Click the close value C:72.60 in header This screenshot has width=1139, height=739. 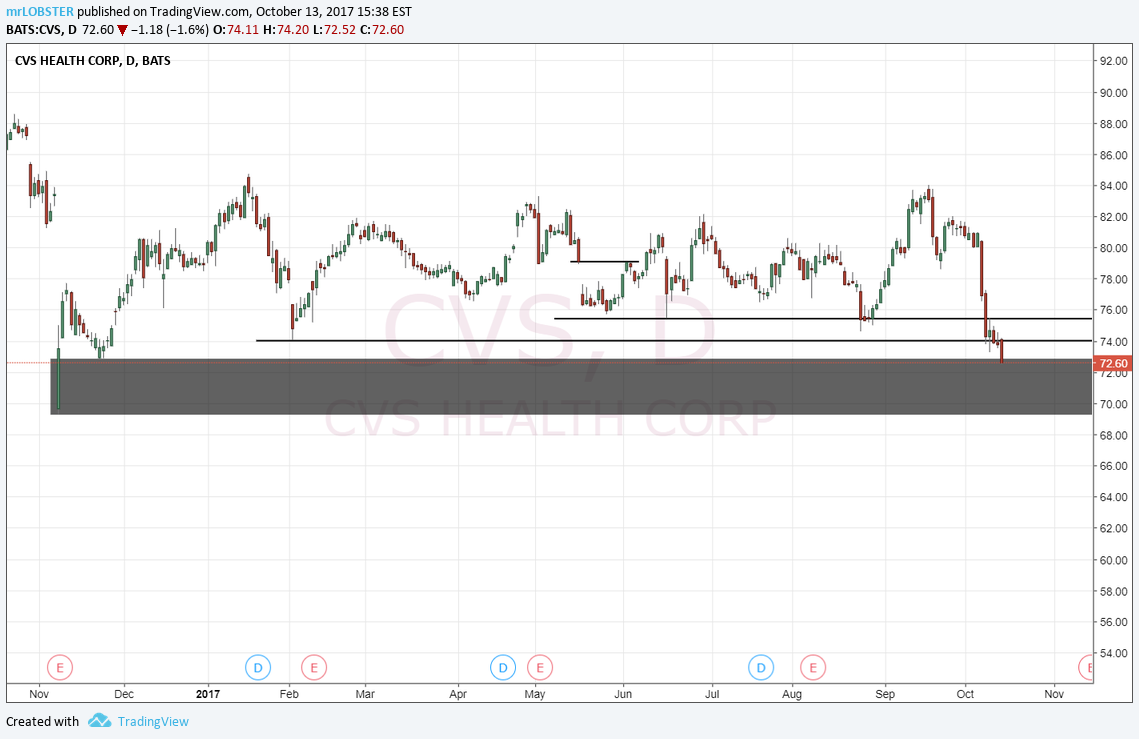(x=382, y=30)
